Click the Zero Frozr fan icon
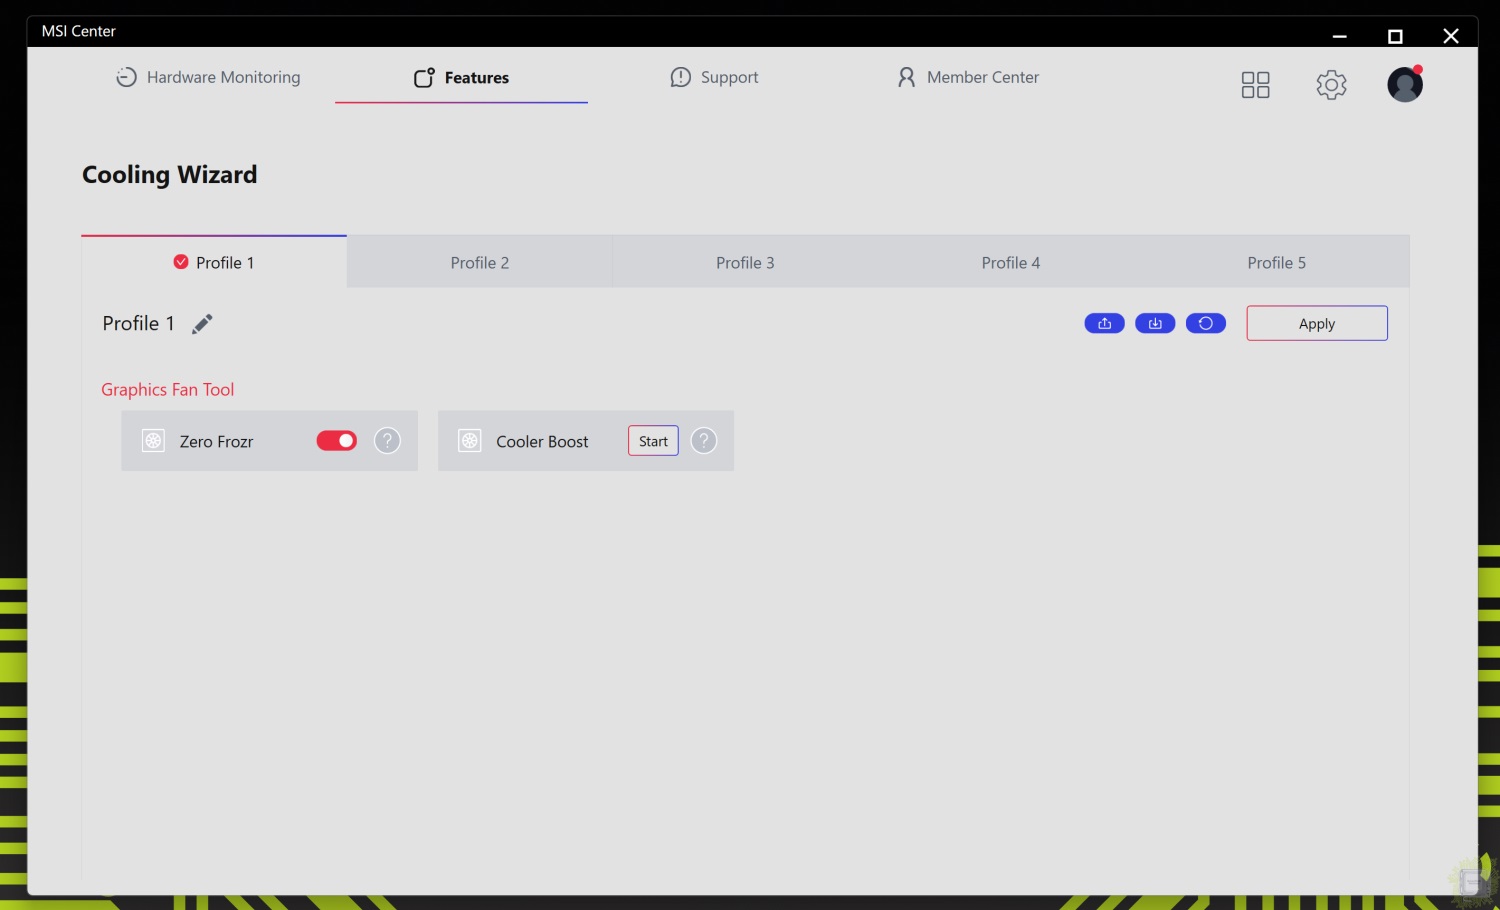Viewport: 1500px width, 910px height. pos(153,441)
